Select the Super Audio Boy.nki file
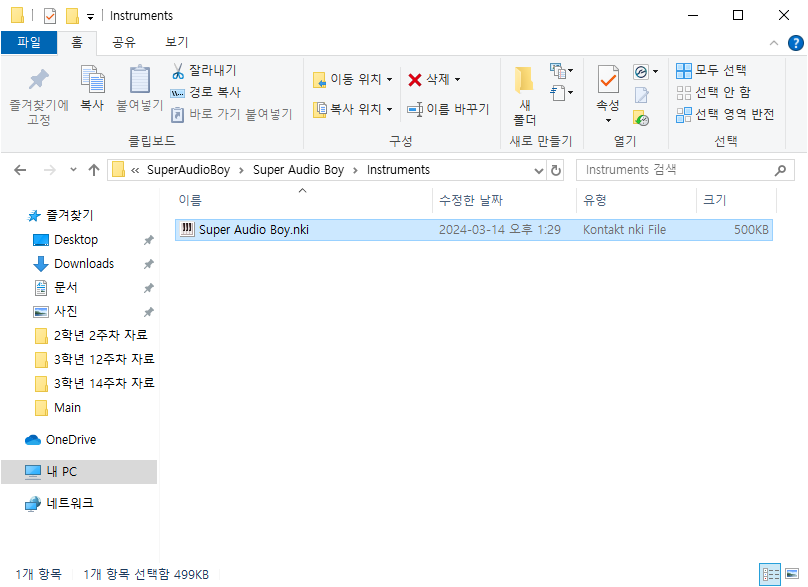The height and width of the screenshot is (587, 808). pyautogui.click(x=474, y=230)
